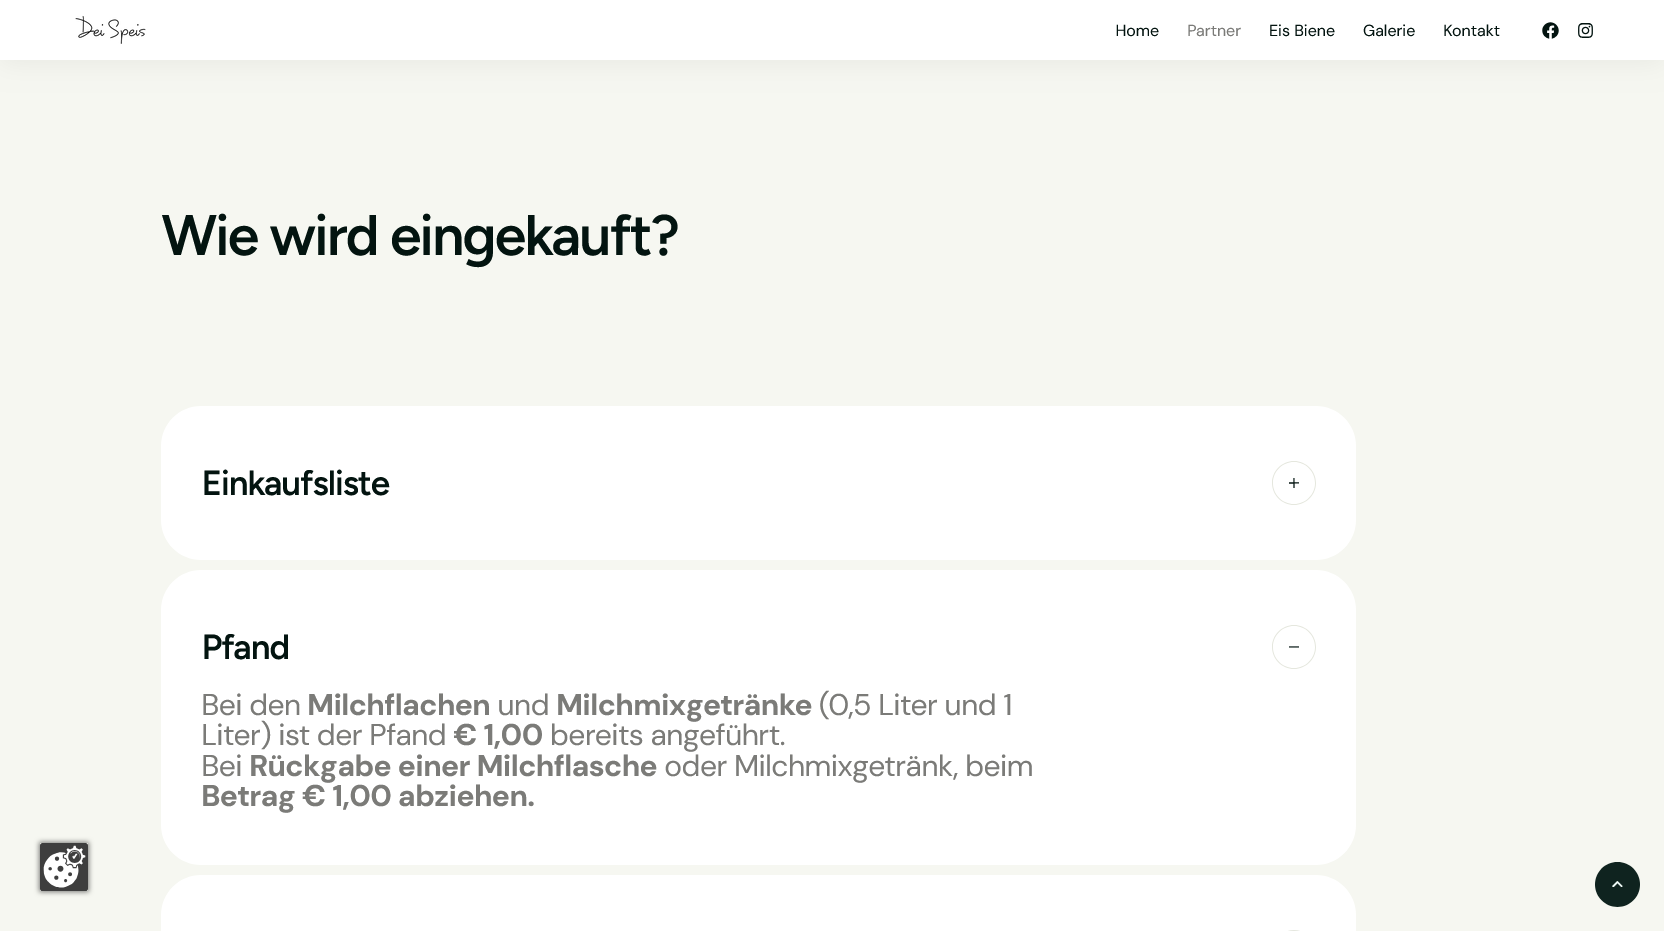Go to Home in navigation

[1137, 30]
